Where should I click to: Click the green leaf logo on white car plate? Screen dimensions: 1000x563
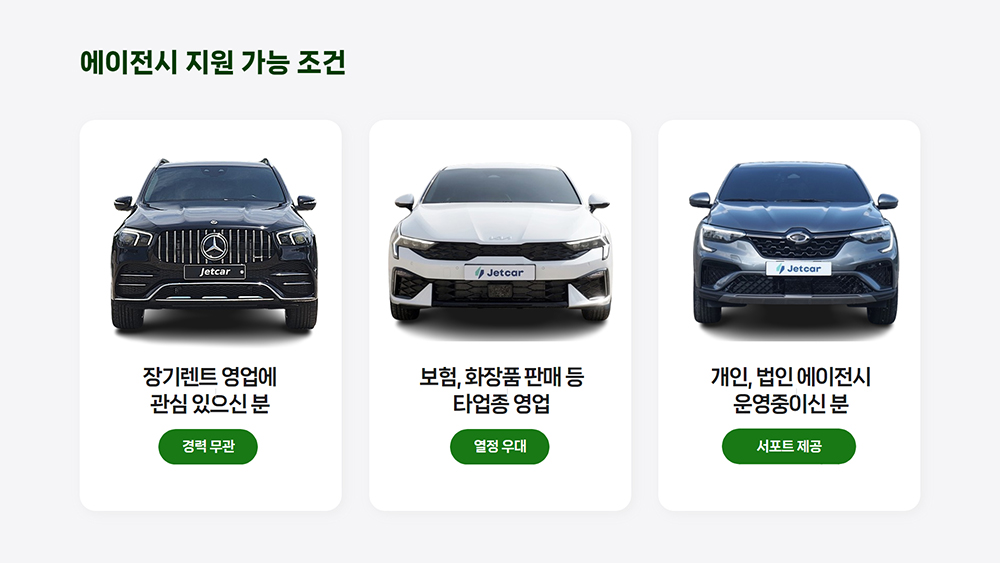coord(480,273)
